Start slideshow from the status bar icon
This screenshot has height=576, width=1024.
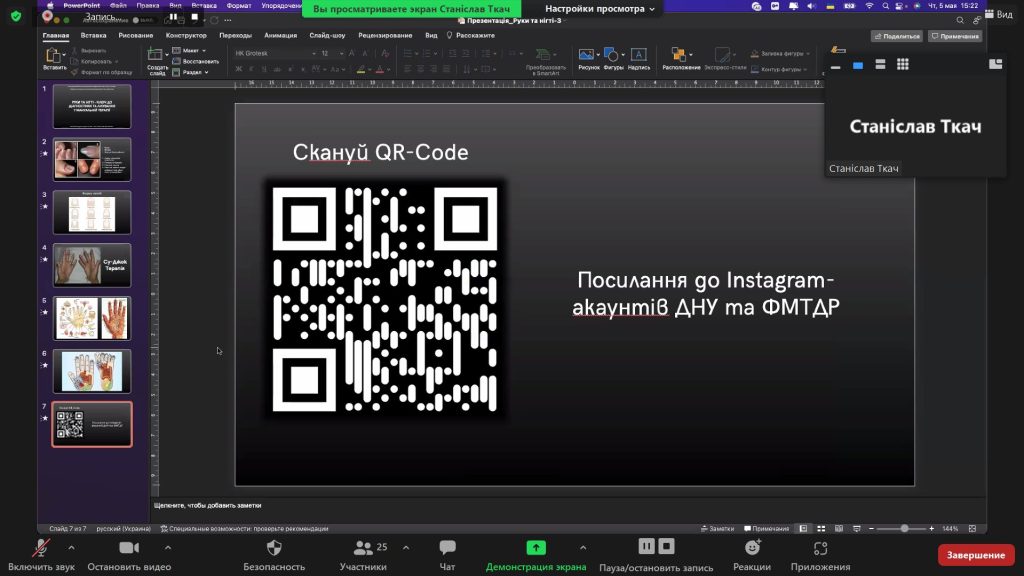[x=857, y=528]
